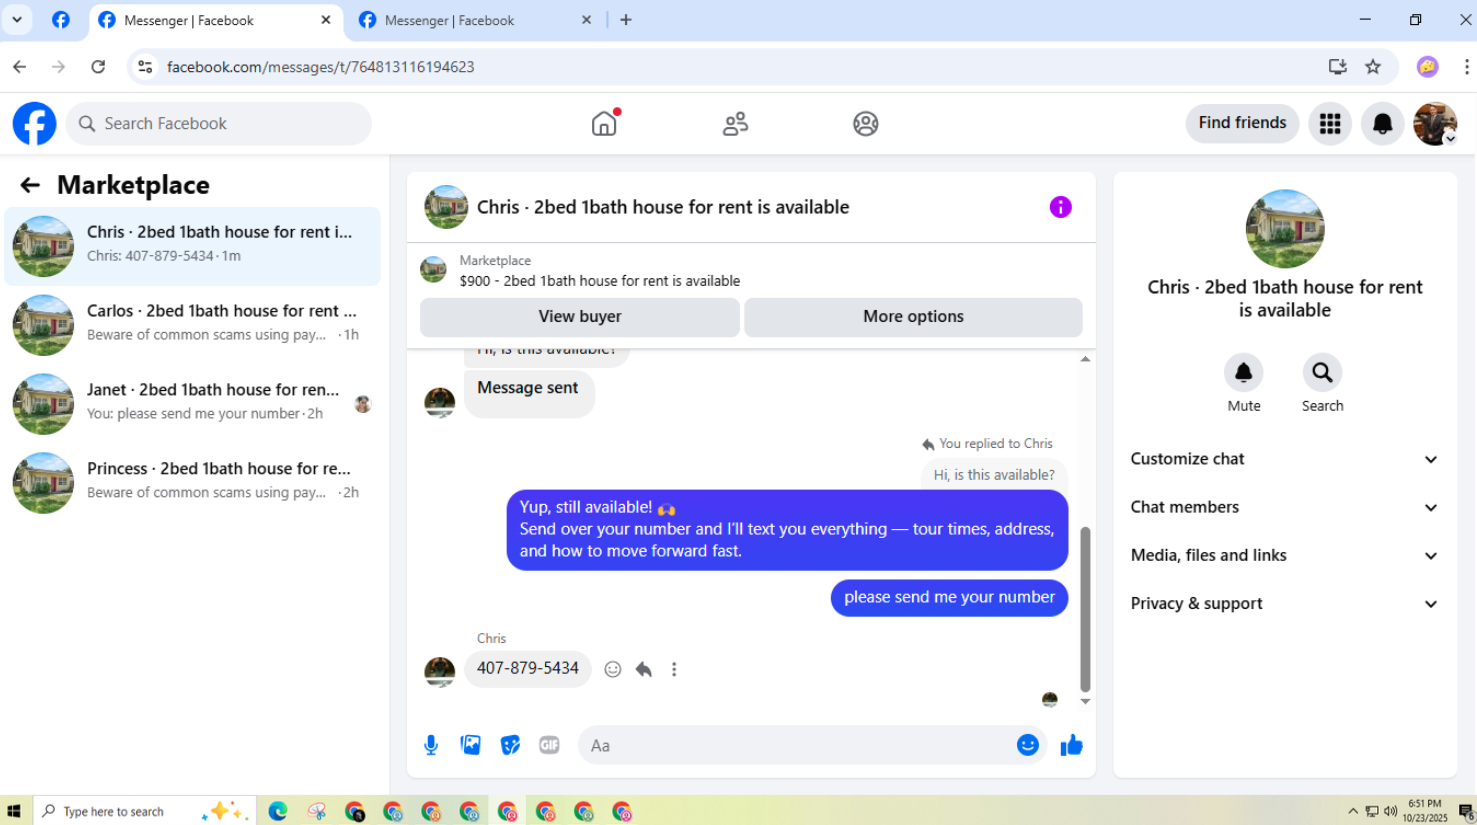
Task: Open the browser profile avatar
Action: pos(1428,67)
